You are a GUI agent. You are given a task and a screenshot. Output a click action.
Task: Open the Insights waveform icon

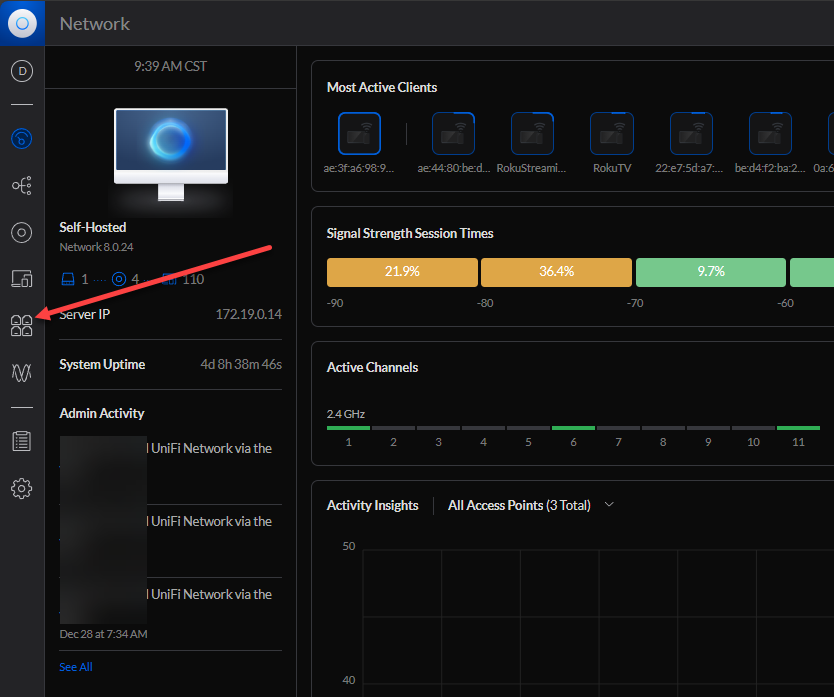[x=22, y=372]
